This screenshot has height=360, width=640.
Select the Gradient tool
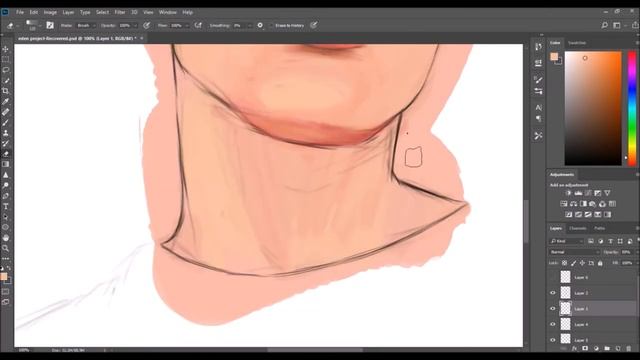tap(6, 164)
